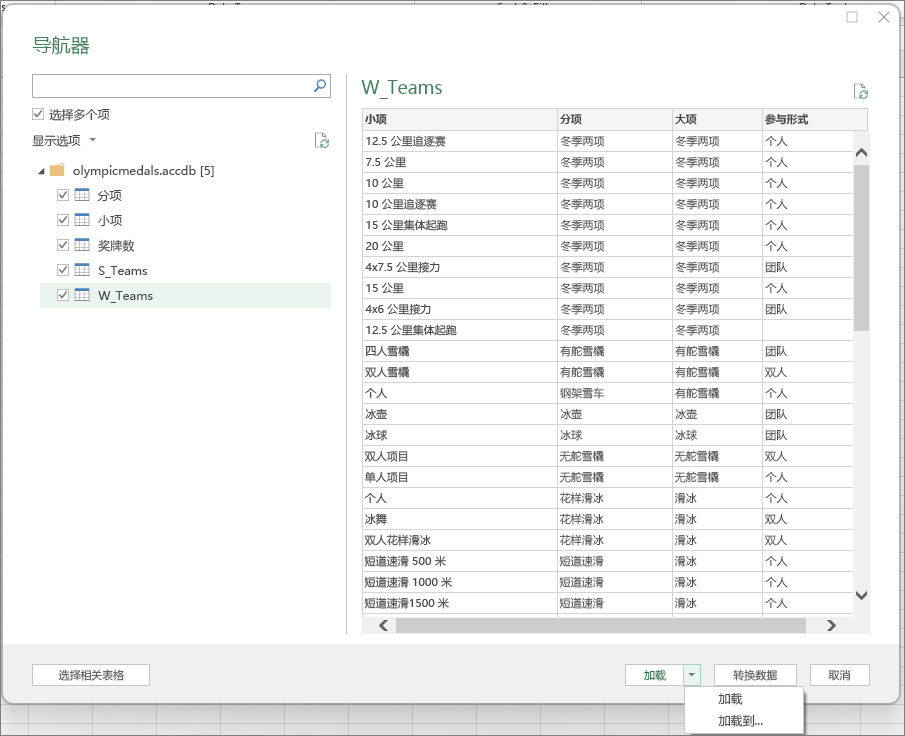The width and height of the screenshot is (905, 736).
Task: Click the table icon beside W_Teams
Action: pos(82,294)
